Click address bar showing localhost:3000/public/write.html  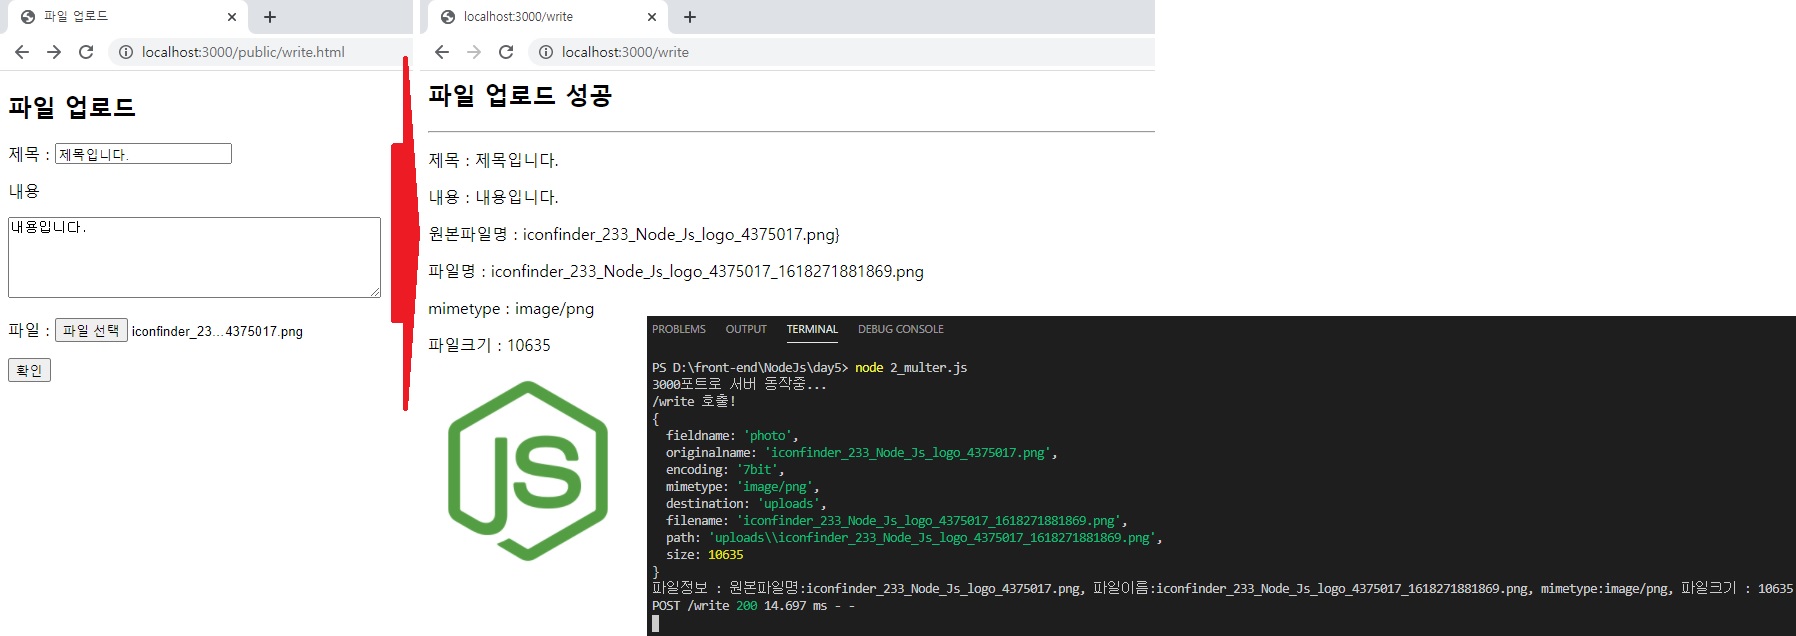pyautogui.click(x=258, y=52)
